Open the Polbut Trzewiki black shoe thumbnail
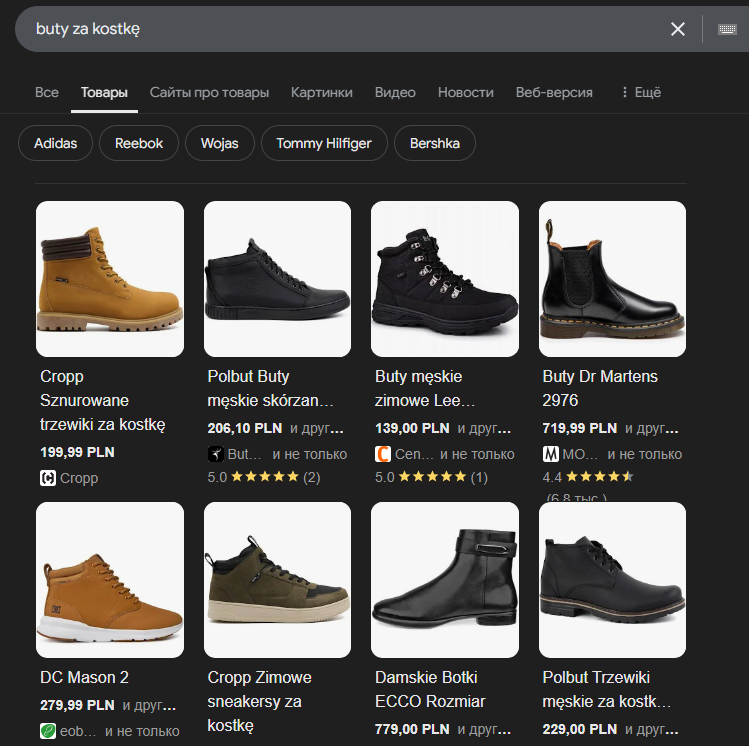 click(x=612, y=580)
